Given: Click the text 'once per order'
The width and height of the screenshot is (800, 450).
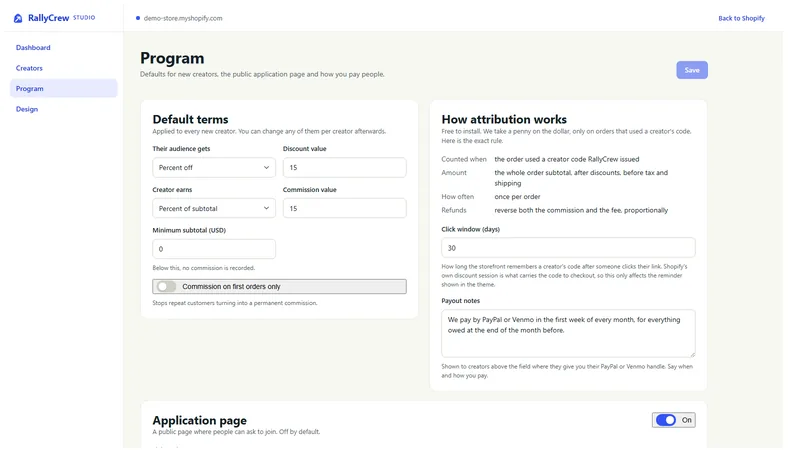Looking at the screenshot, I should 517,196.
